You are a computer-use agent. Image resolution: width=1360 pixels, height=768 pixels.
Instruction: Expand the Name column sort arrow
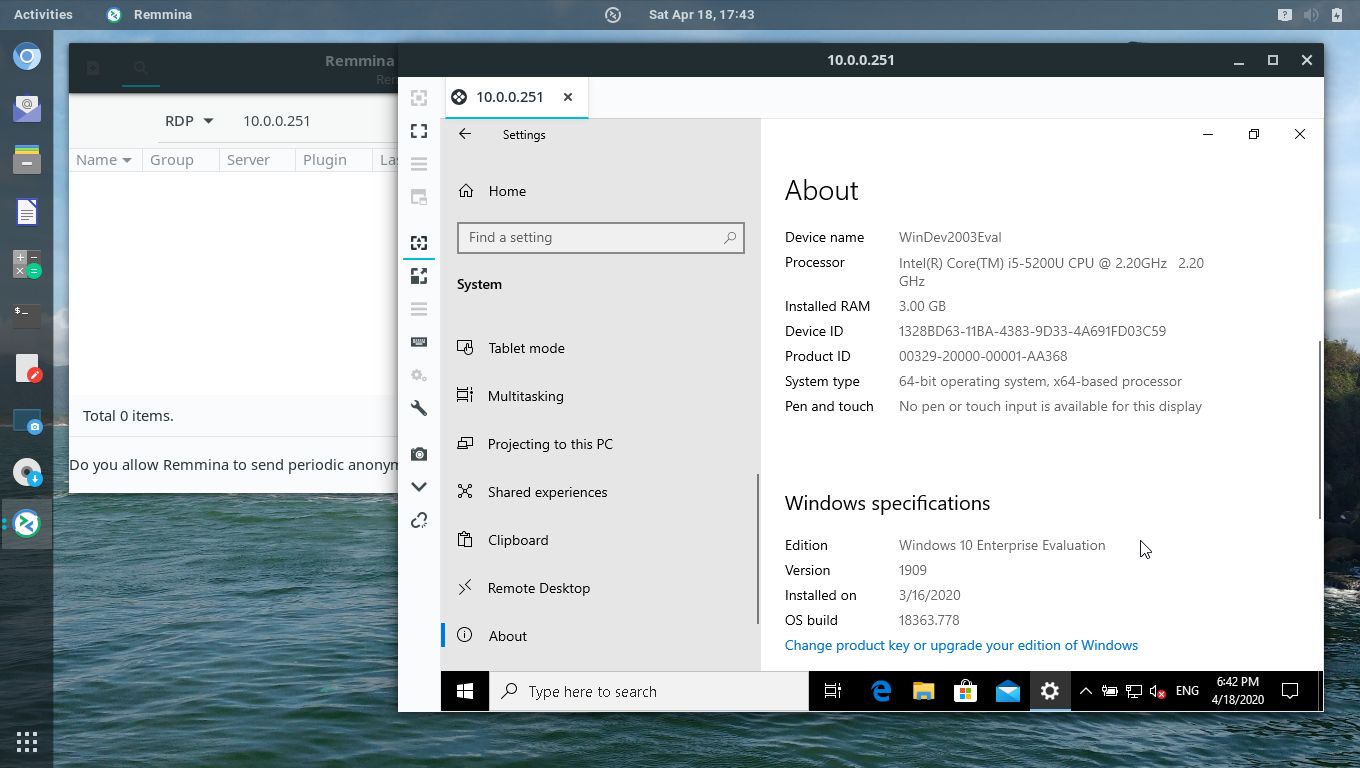[x=127, y=160]
